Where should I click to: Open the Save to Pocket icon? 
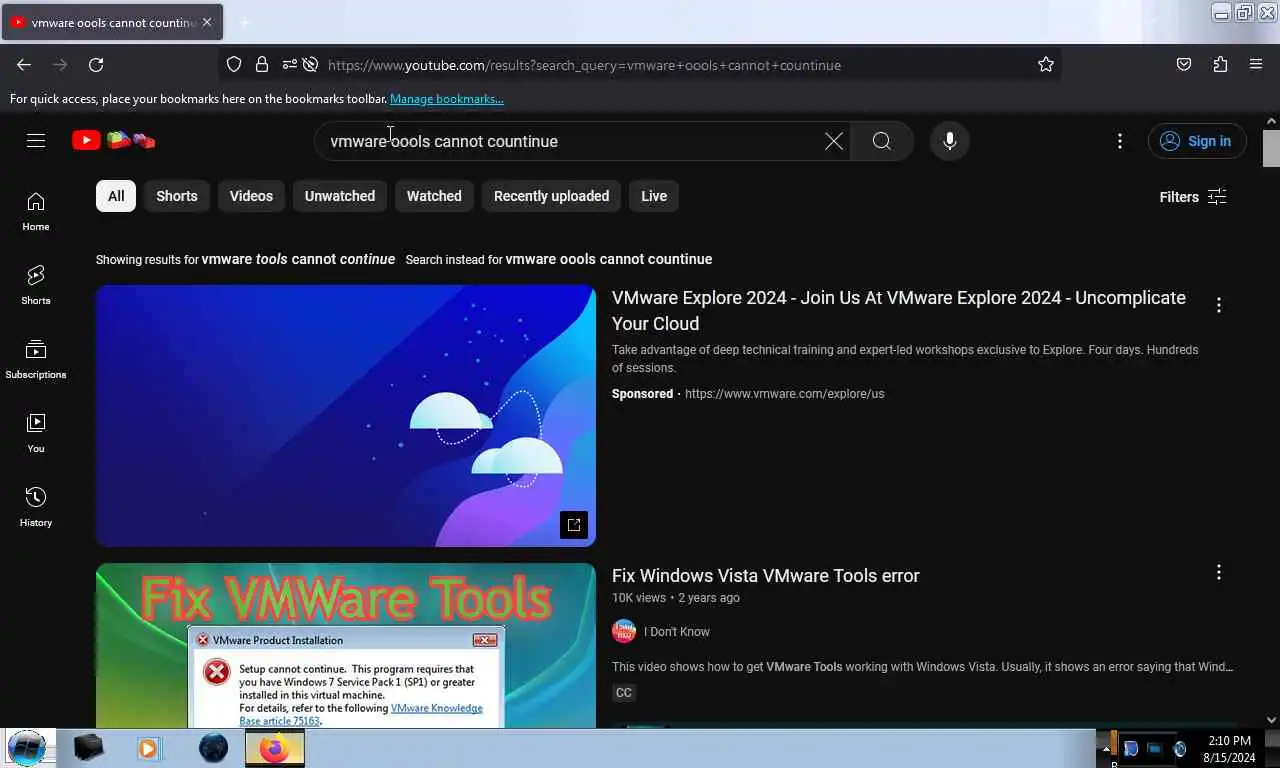[1184, 65]
